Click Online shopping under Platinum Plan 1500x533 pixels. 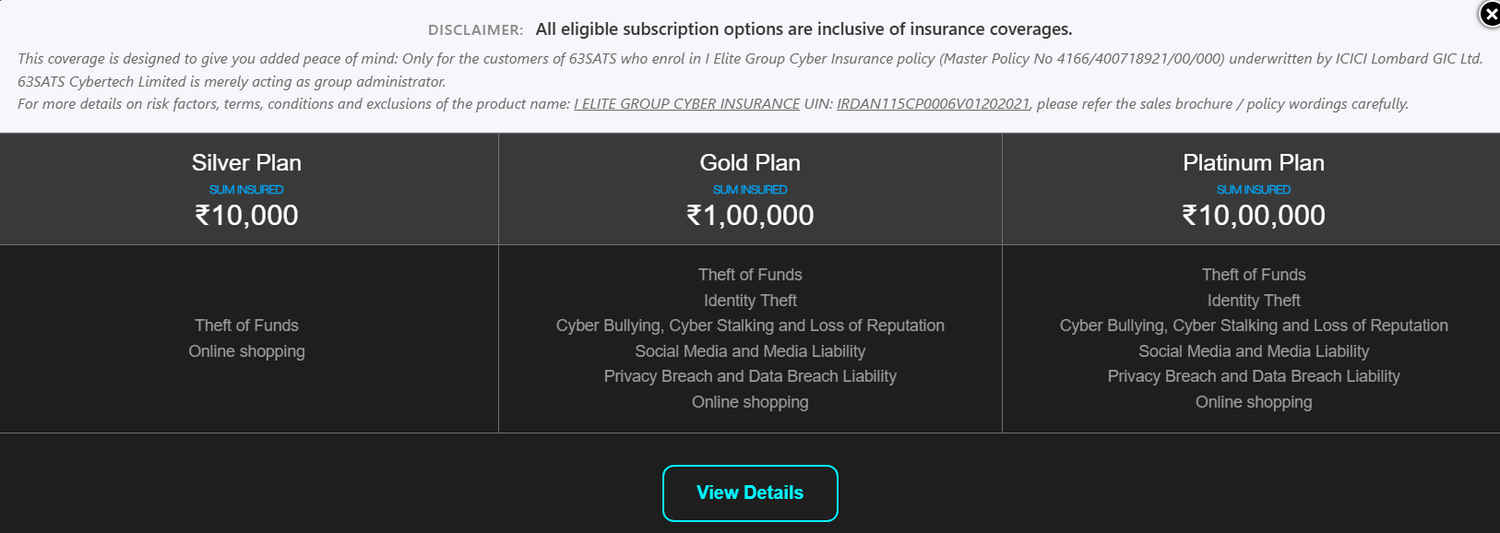[x=1253, y=403]
